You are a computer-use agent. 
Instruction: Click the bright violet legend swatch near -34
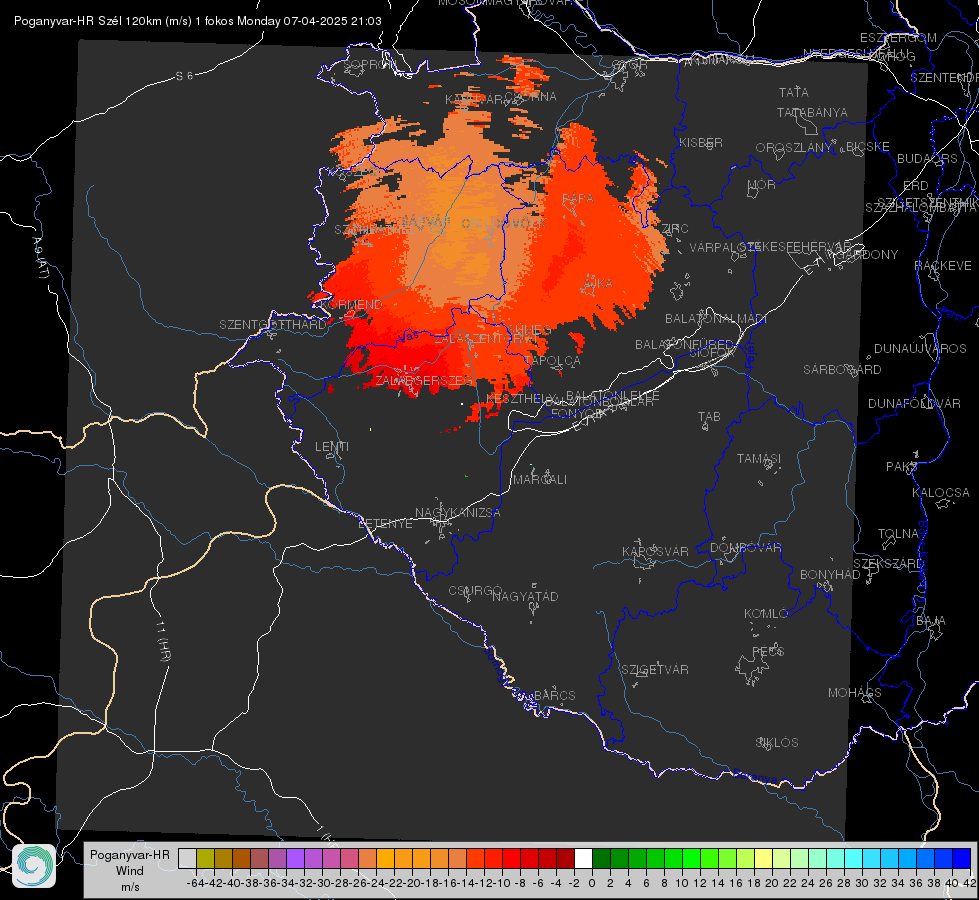tap(295, 858)
